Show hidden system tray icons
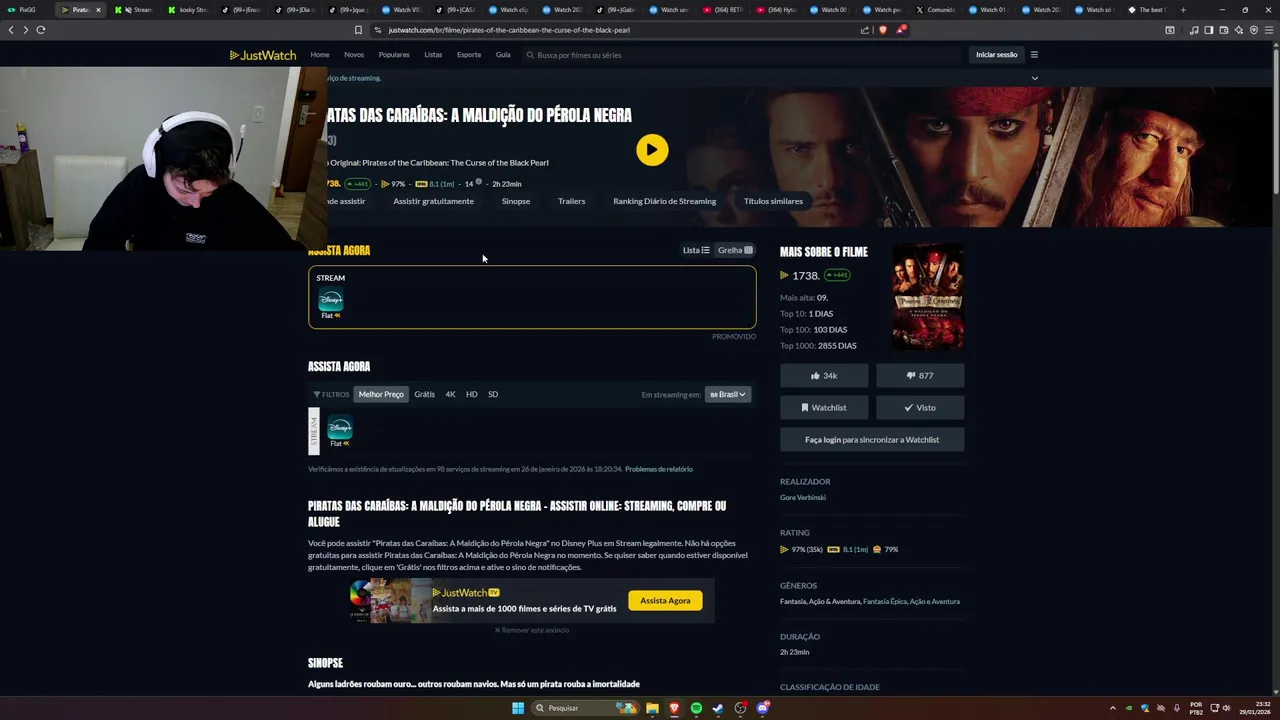1280x720 pixels. pyautogui.click(x=1113, y=708)
